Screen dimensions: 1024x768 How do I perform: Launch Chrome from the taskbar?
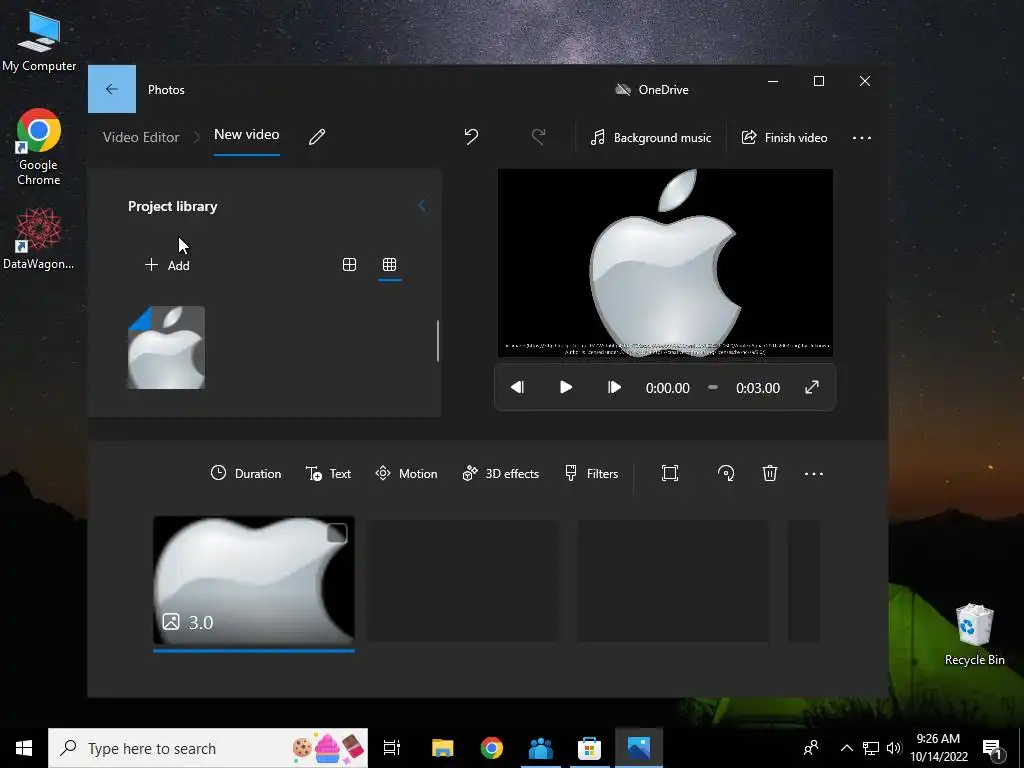(x=492, y=748)
